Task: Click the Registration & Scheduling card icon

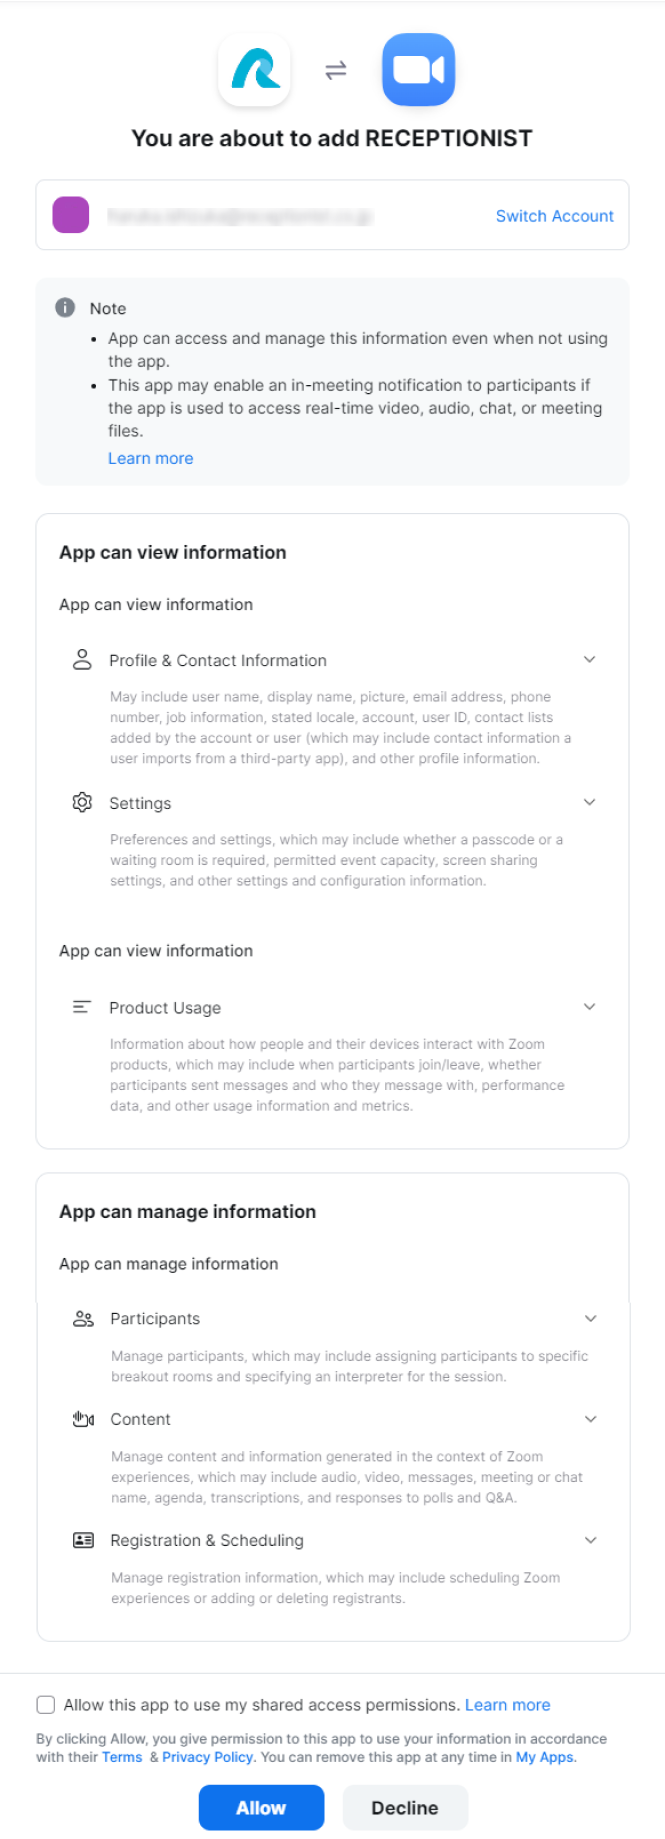Action: tap(83, 1540)
